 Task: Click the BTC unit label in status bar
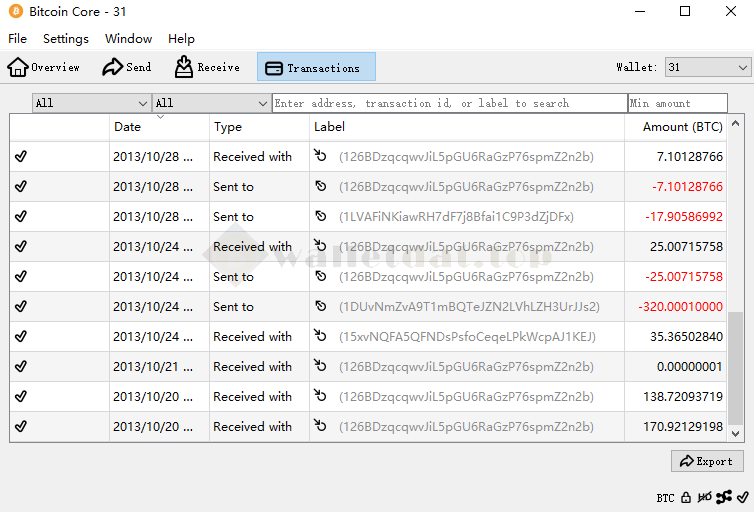pos(665,498)
